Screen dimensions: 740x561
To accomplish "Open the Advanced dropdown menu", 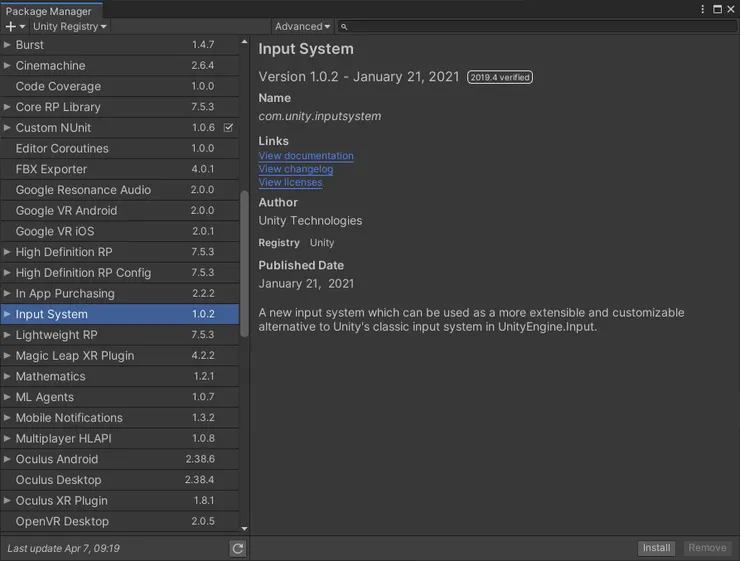I will [x=302, y=27].
